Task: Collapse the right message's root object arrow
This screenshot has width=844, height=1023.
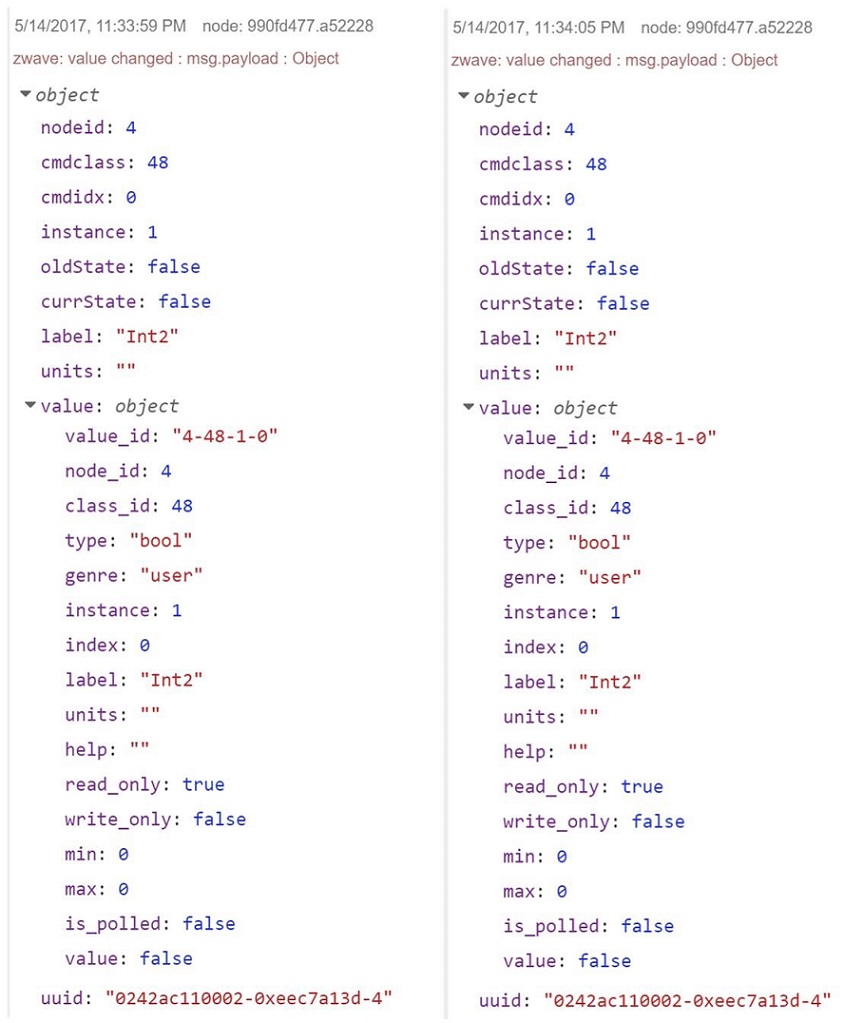Action: click(x=464, y=97)
